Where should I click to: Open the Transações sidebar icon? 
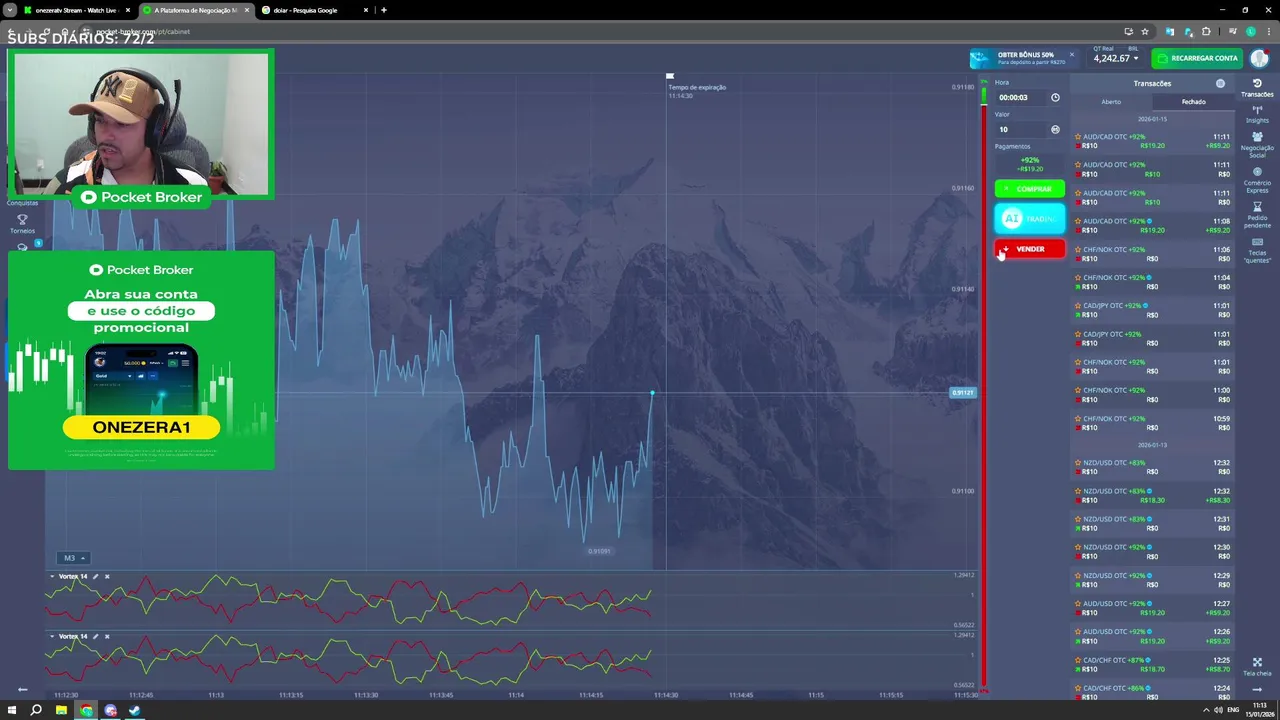click(x=1257, y=88)
